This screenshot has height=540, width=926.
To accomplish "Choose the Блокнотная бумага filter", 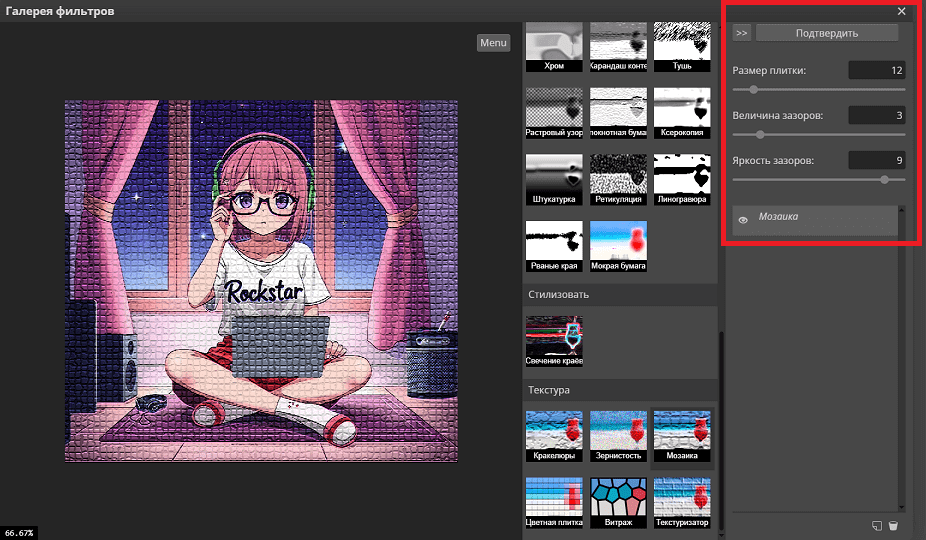I will click(x=618, y=113).
